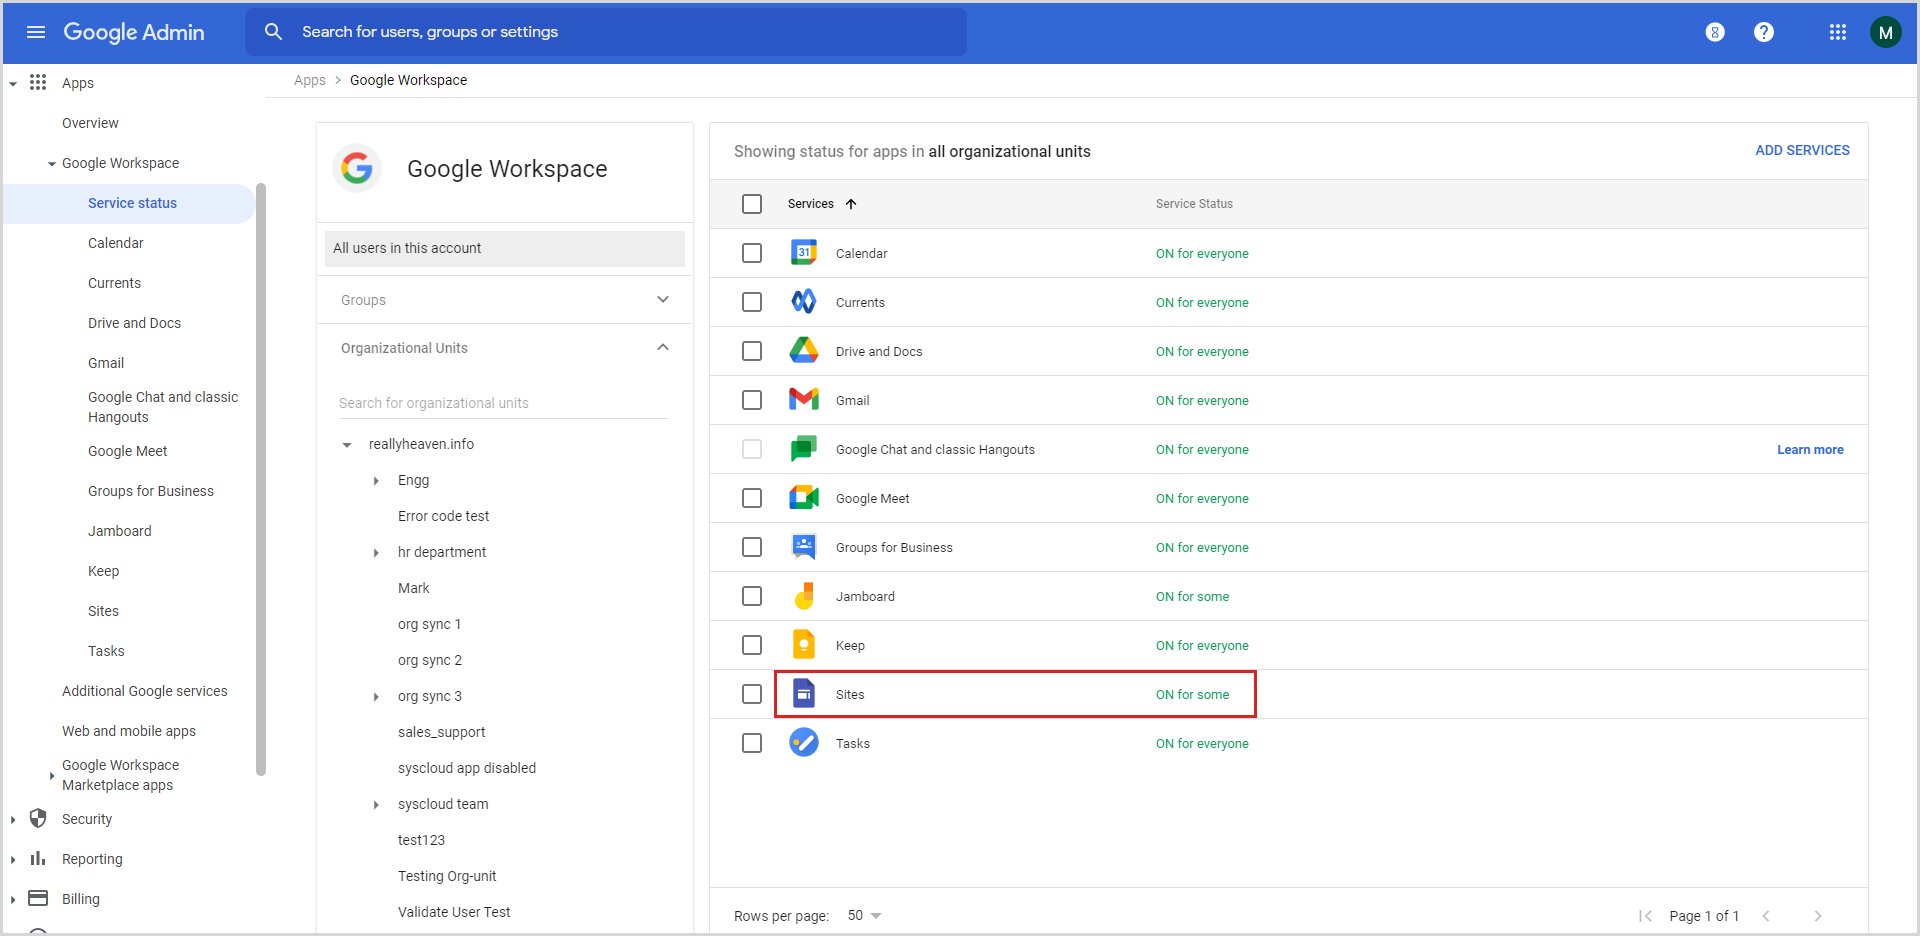Click the top search users field

click(606, 32)
